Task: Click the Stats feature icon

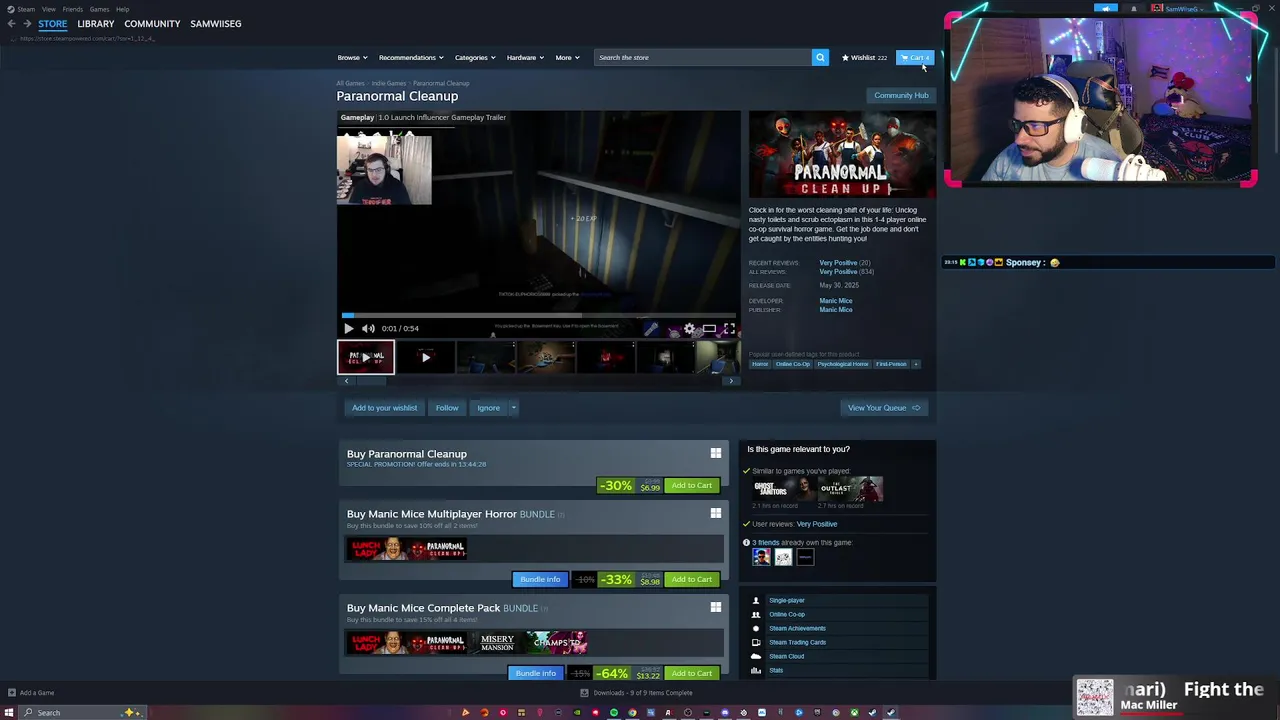Action: [x=756, y=670]
